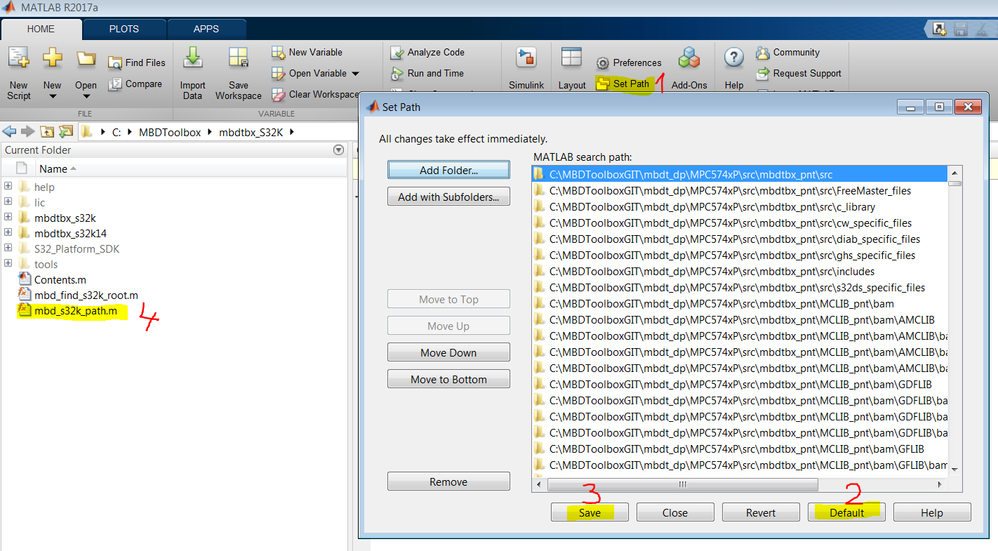Screen dimensions: 998x551
Task: Go back with the blue arrow
Action: tap(10, 132)
